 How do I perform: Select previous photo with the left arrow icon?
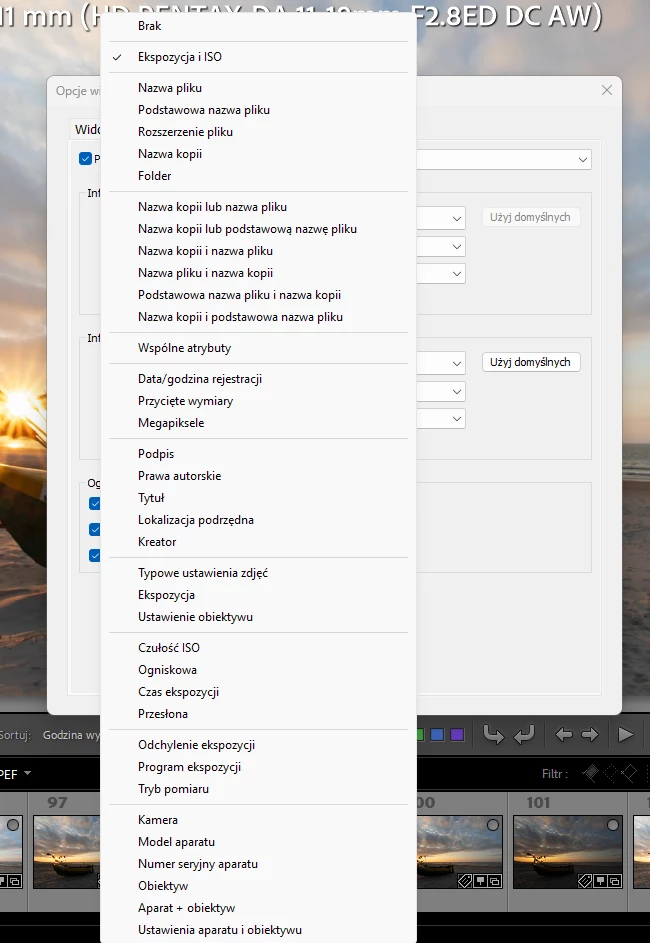pyautogui.click(x=563, y=734)
